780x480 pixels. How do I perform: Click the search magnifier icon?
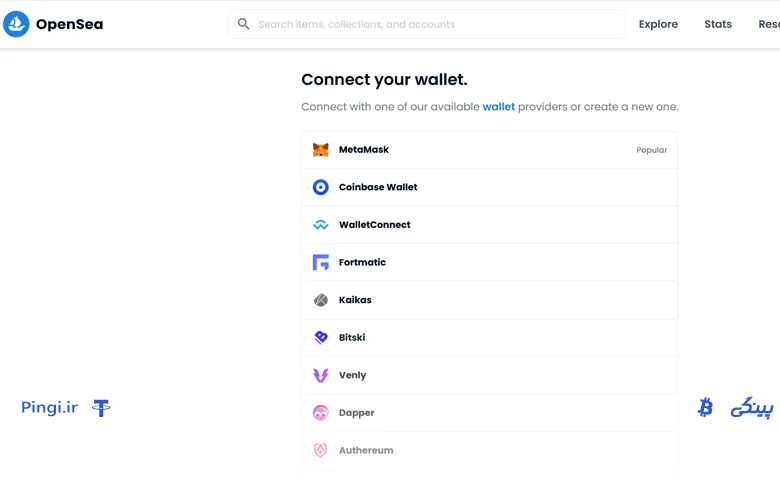[x=243, y=24]
